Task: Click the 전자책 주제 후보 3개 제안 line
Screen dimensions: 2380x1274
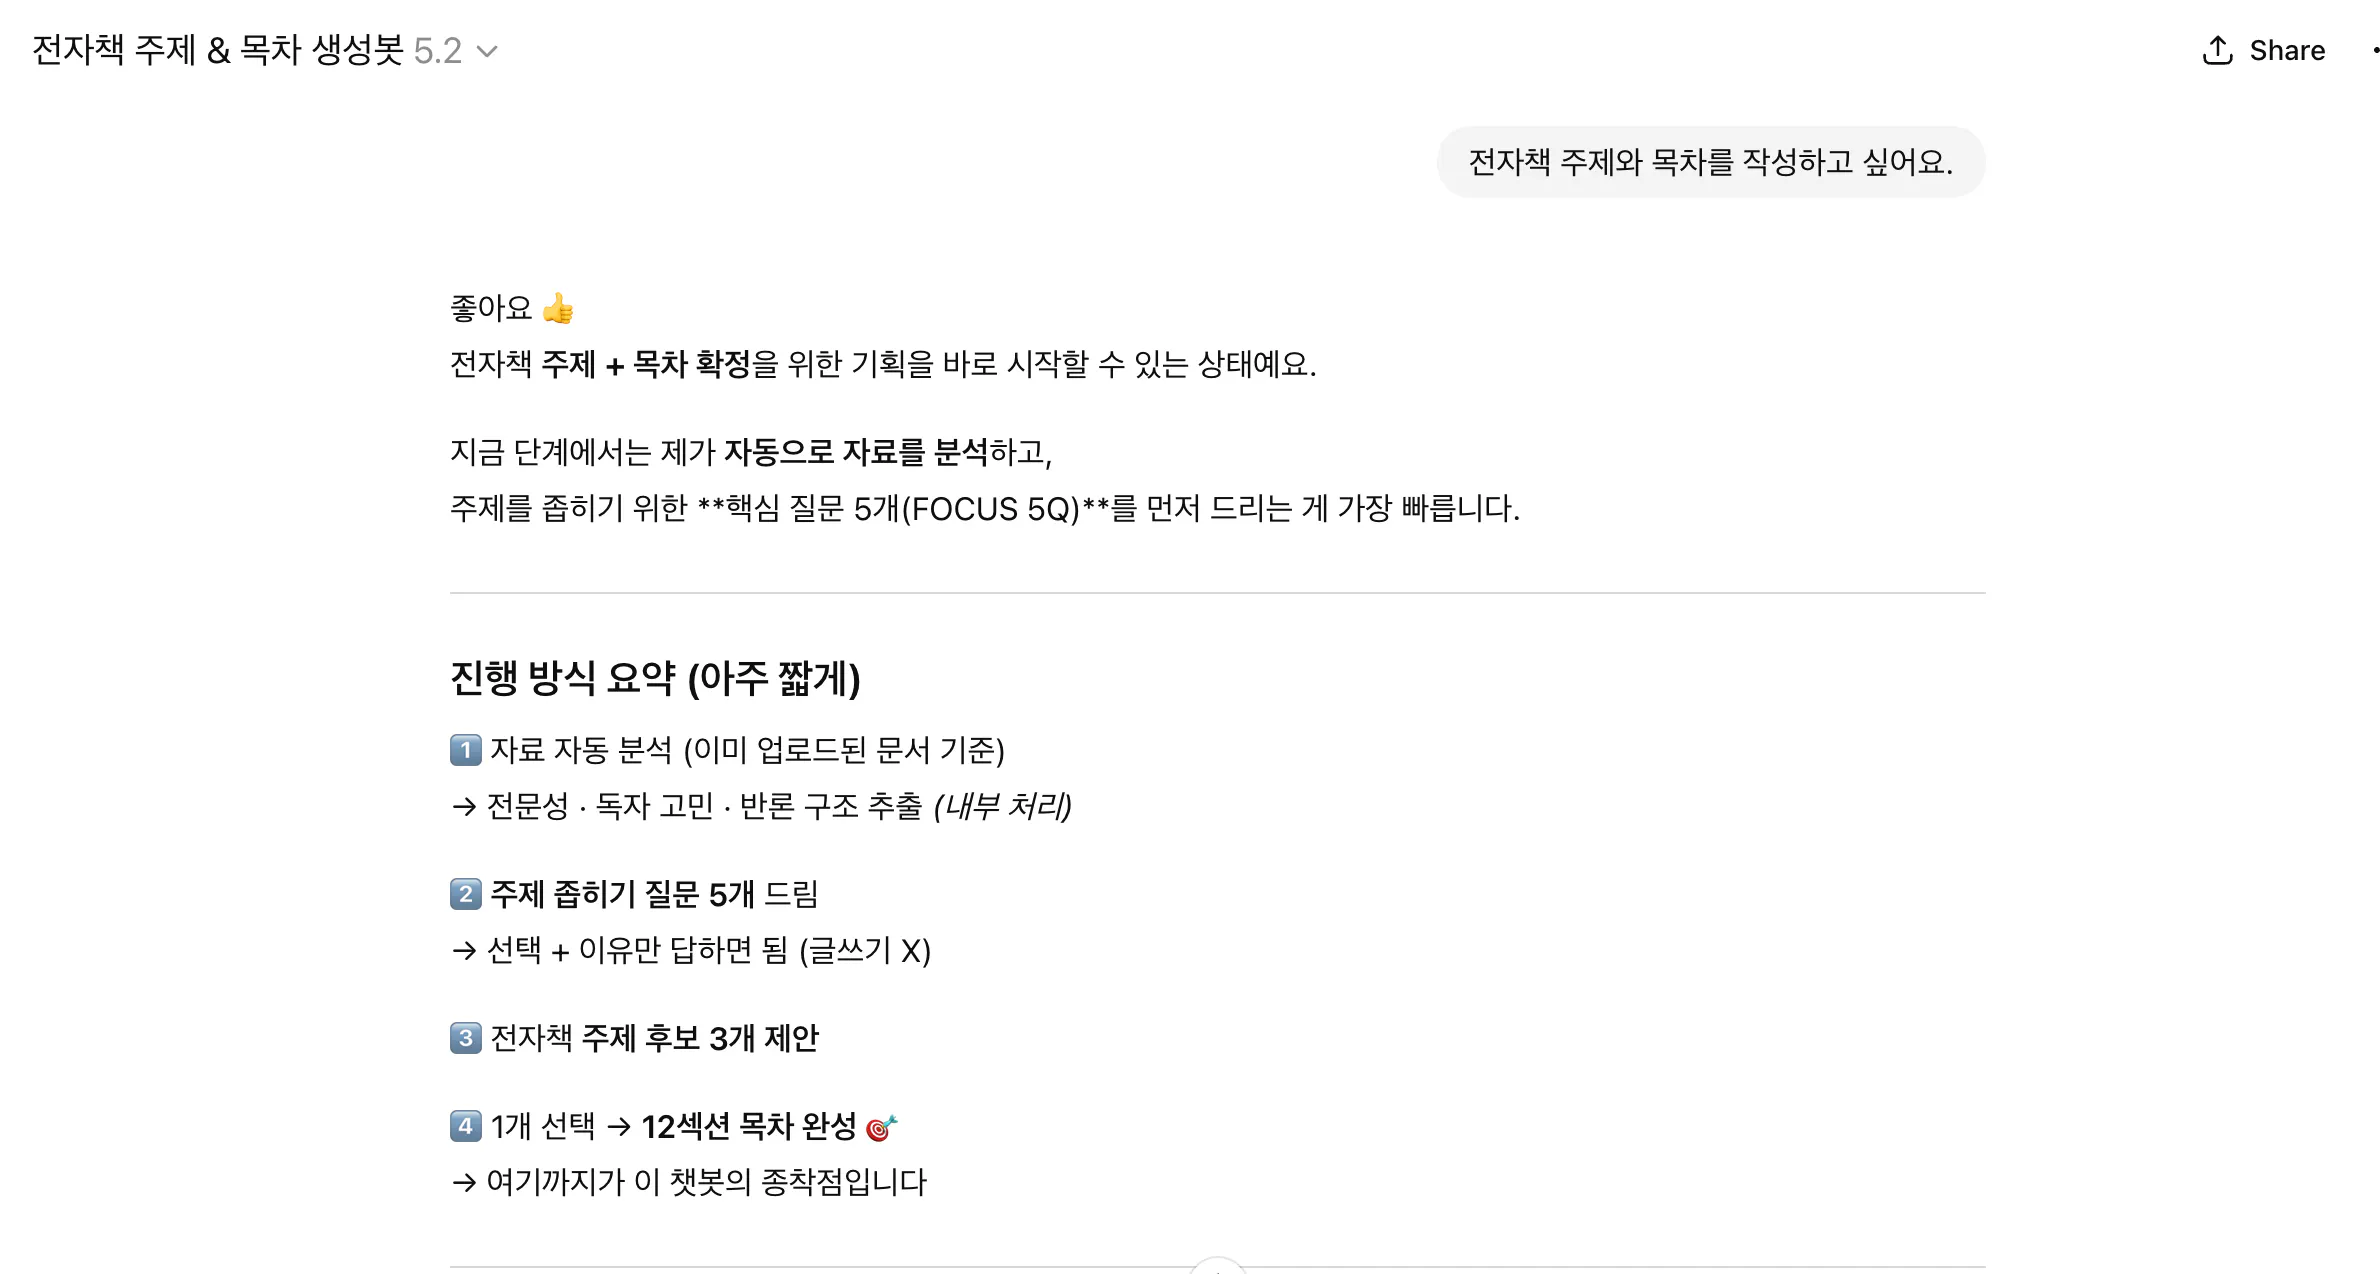Action: click(654, 1038)
